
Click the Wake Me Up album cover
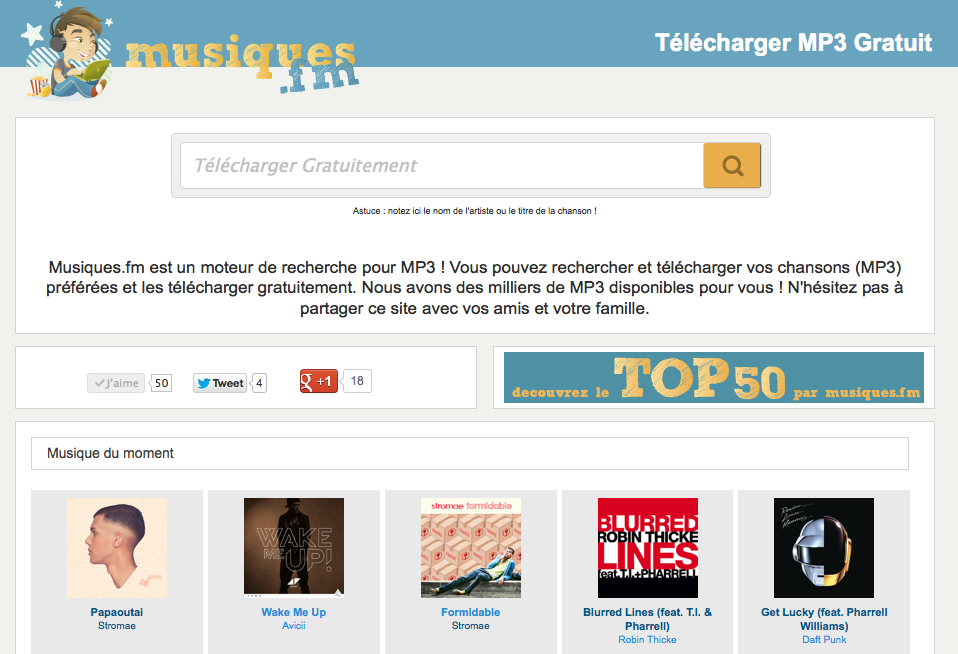(x=294, y=548)
